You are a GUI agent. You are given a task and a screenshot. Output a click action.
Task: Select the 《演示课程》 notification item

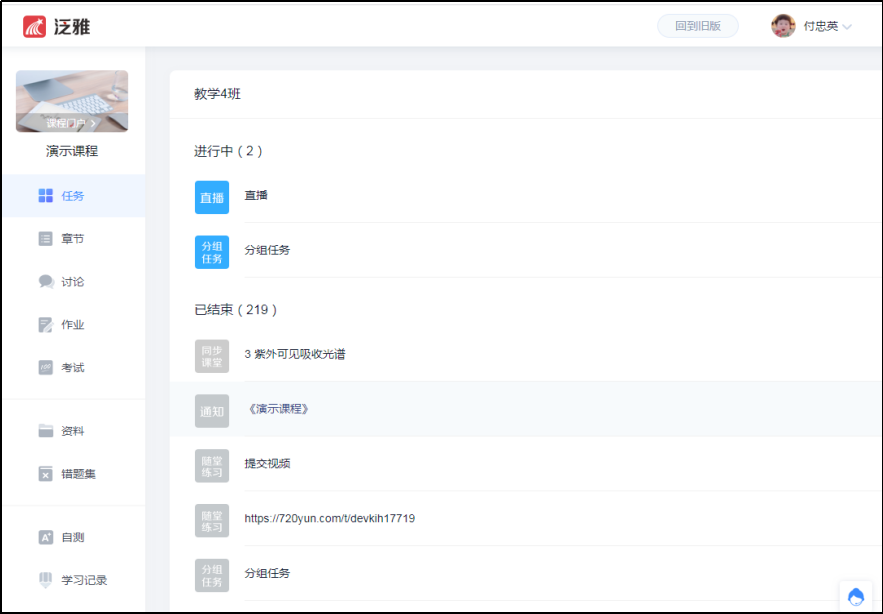278,409
